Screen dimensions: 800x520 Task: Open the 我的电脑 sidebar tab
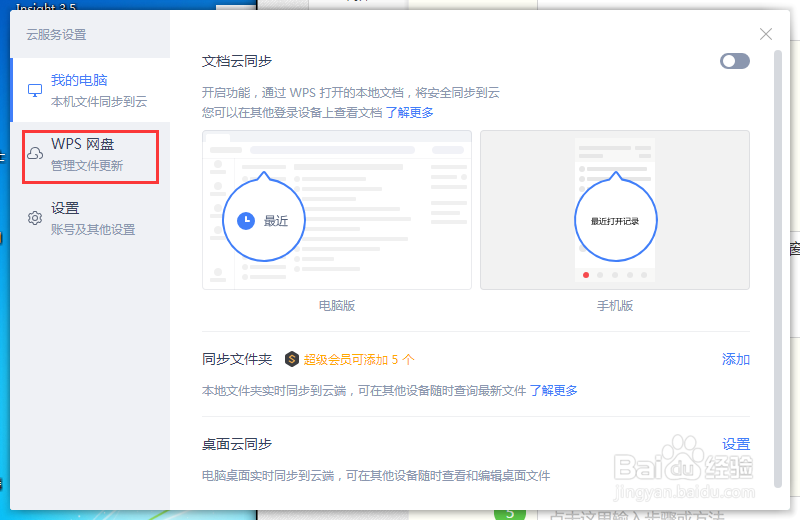[x=90, y=90]
